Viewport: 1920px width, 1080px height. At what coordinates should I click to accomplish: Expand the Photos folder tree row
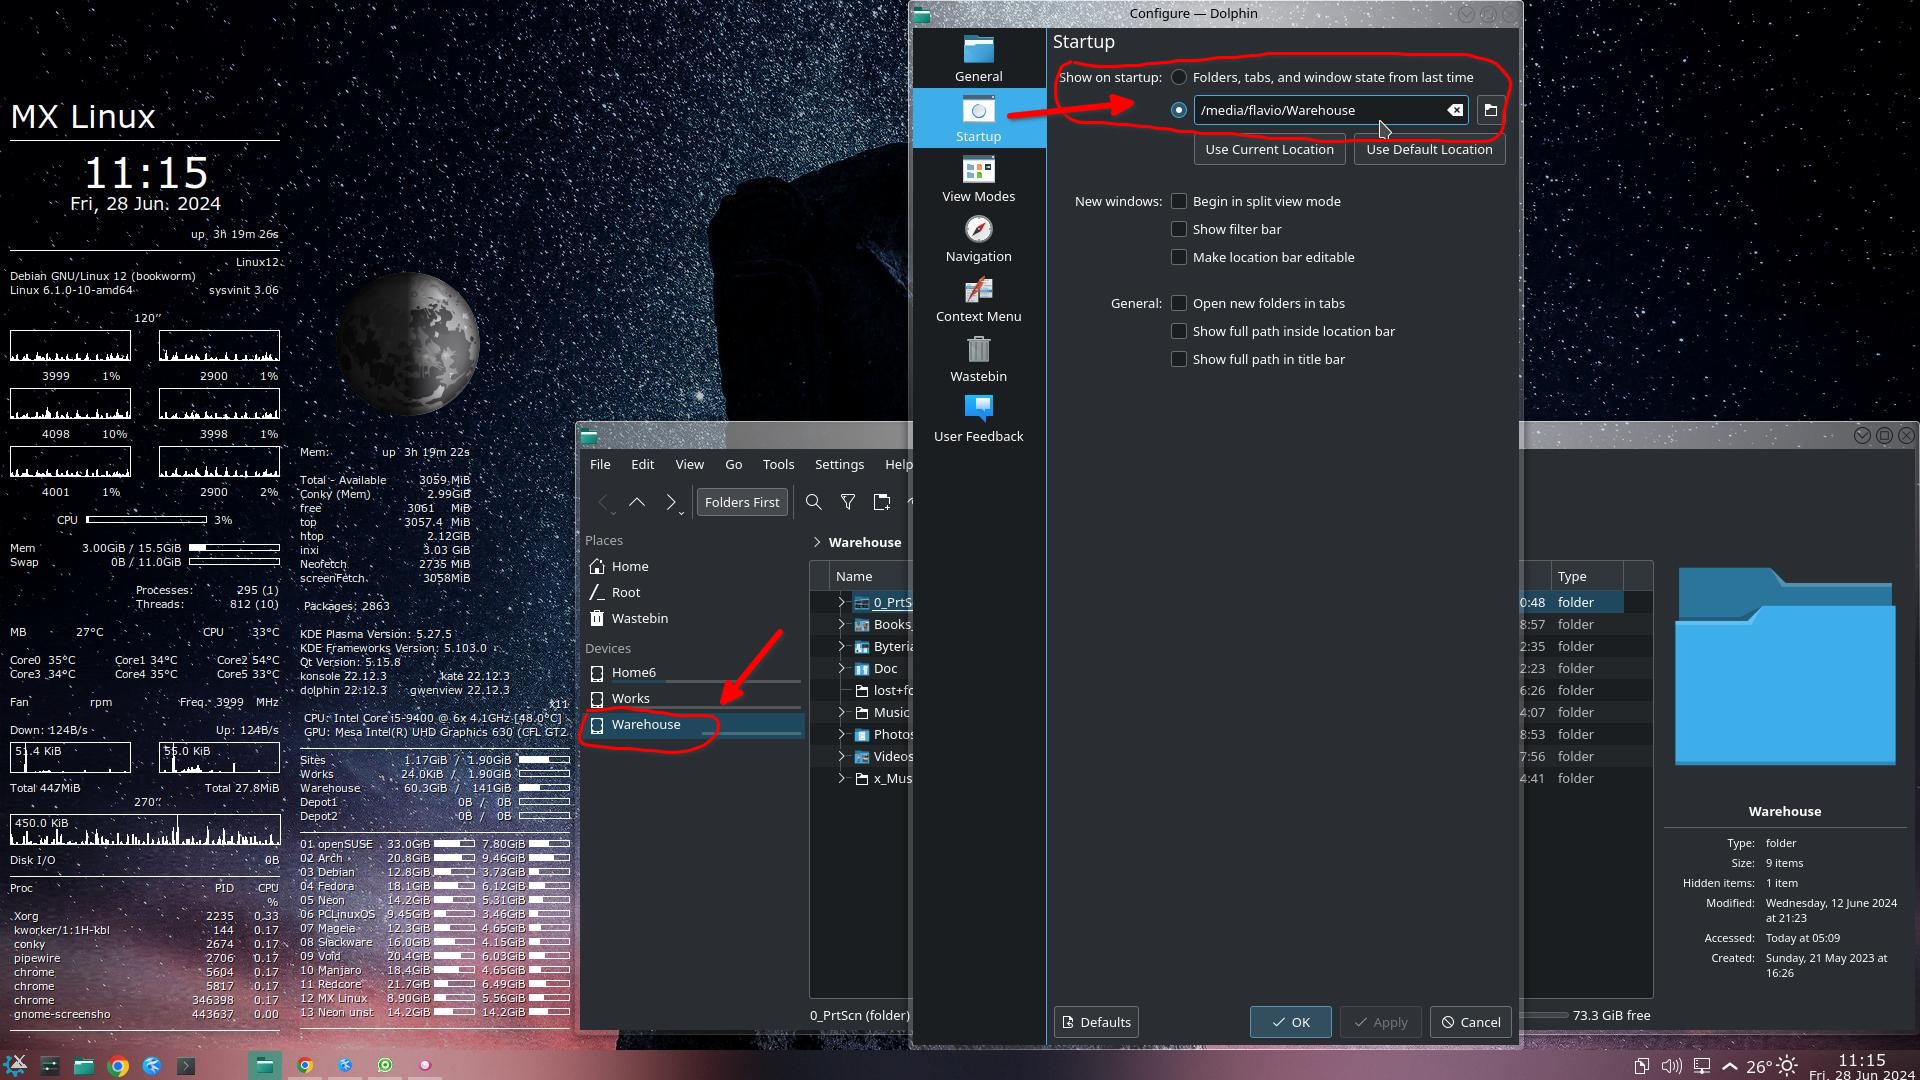coord(842,734)
